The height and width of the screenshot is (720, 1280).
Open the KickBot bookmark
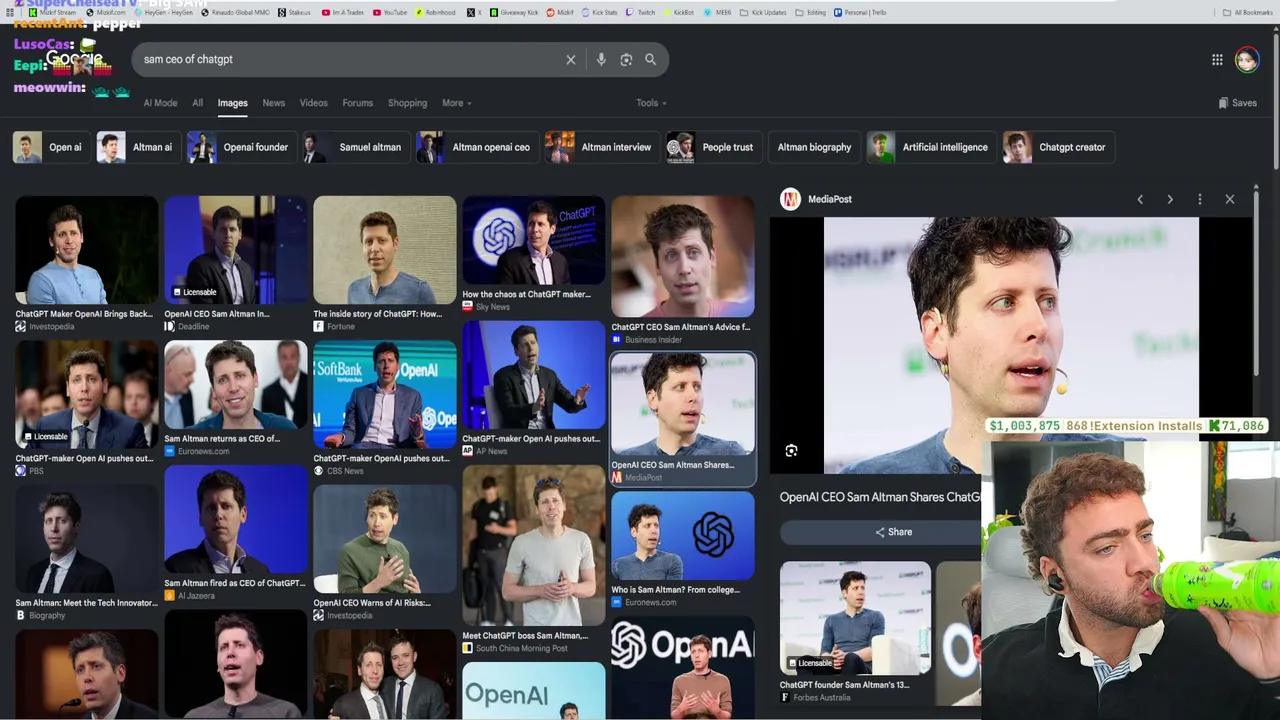pos(678,13)
